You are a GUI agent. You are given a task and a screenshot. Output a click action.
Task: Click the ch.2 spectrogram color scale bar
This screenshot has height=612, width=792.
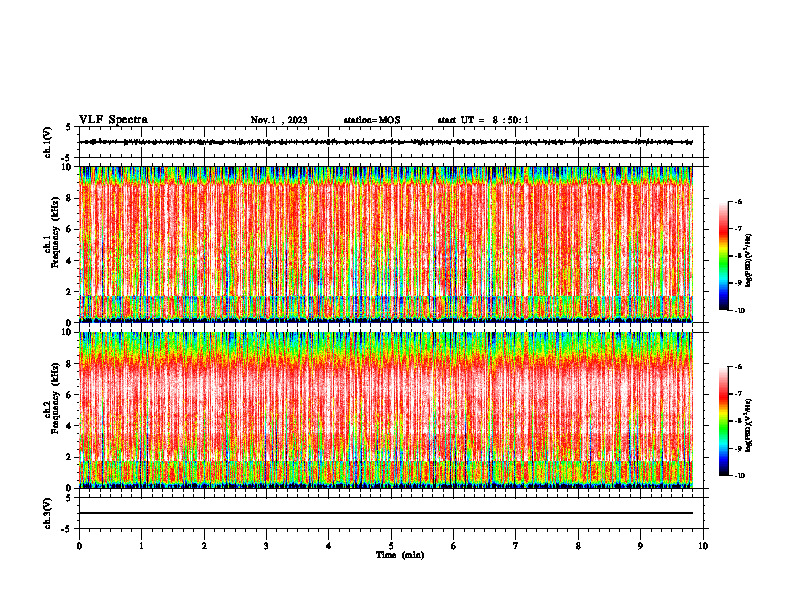pyautogui.click(x=723, y=421)
